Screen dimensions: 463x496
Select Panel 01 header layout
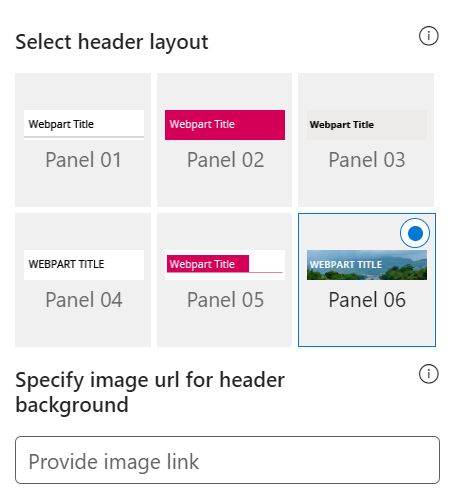(83, 140)
